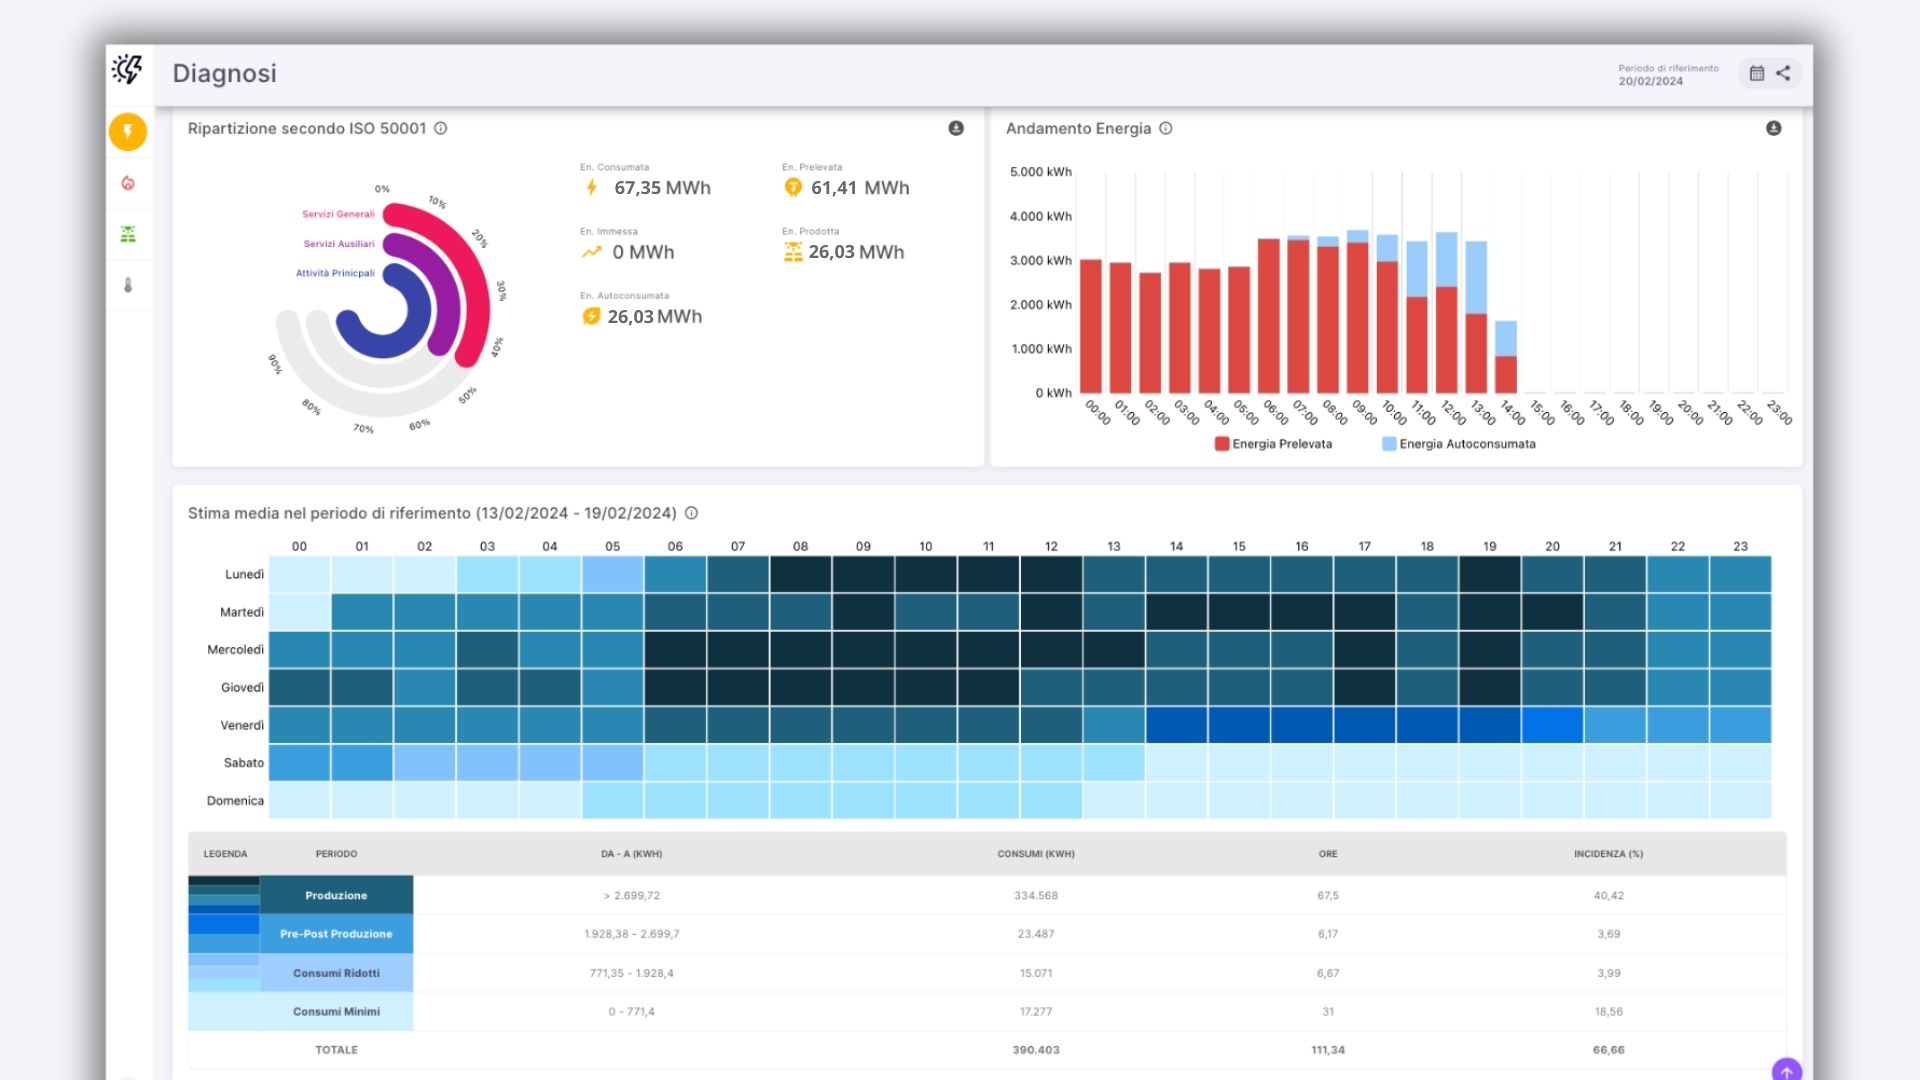Click the thermometer icon in the sidebar
This screenshot has height=1080, width=1920.
coord(128,286)
